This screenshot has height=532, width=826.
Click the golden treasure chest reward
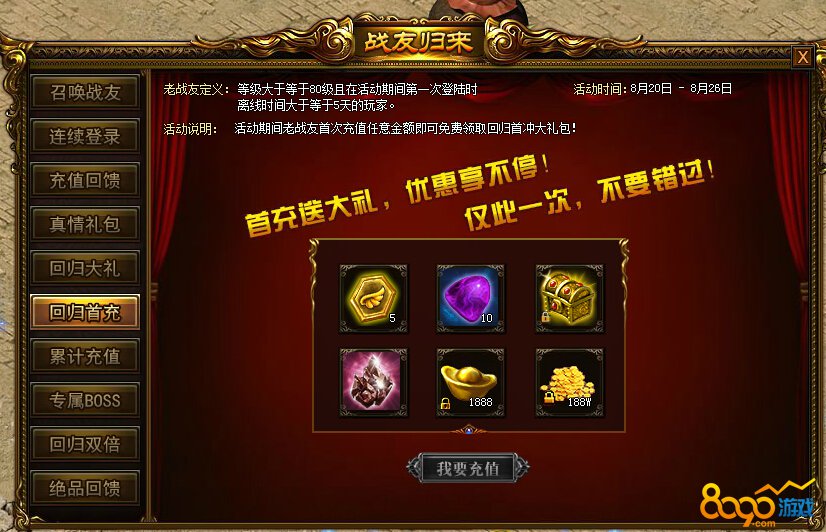(569, 299)
